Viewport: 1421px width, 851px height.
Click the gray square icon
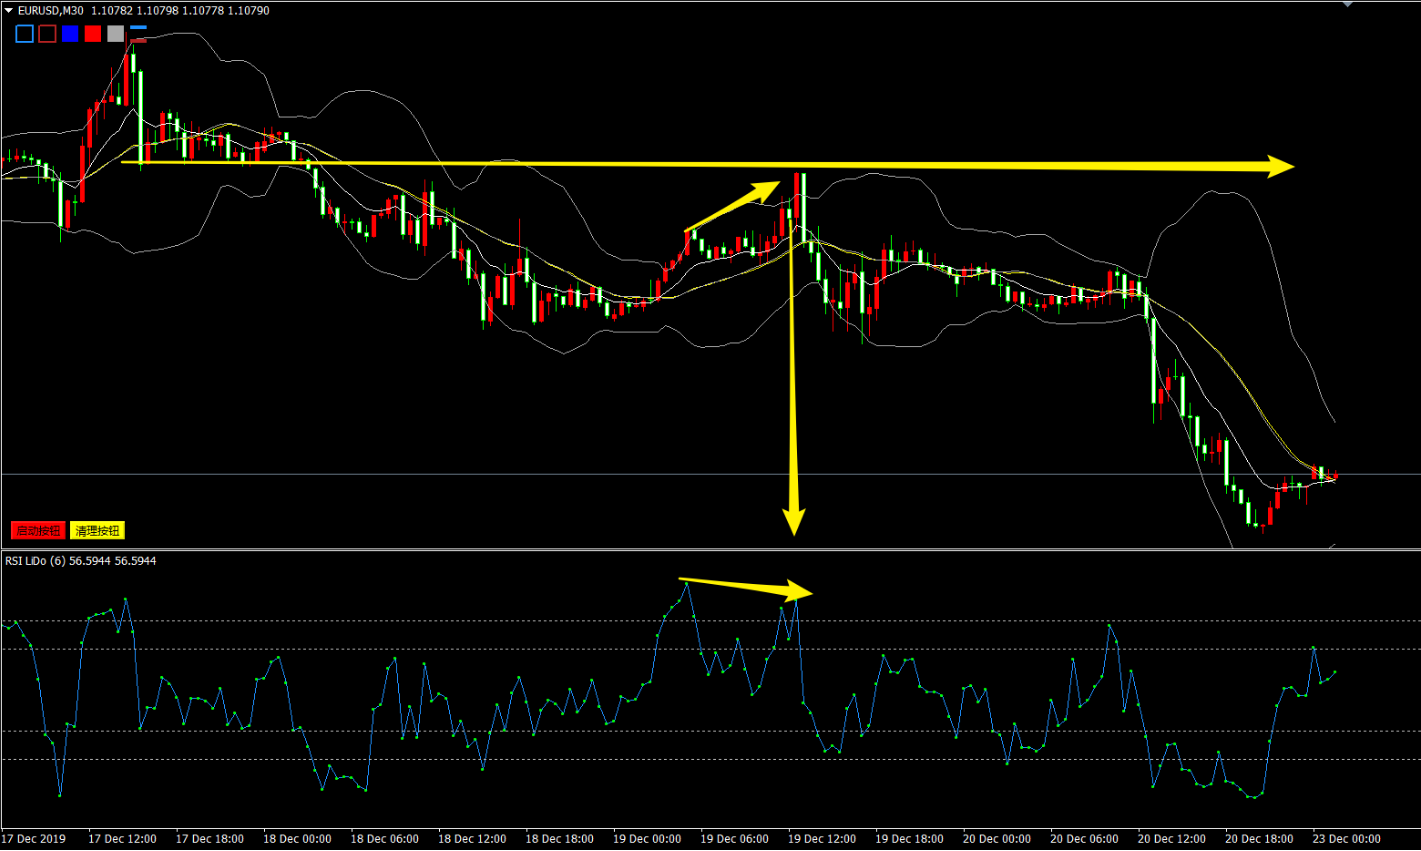115,34
